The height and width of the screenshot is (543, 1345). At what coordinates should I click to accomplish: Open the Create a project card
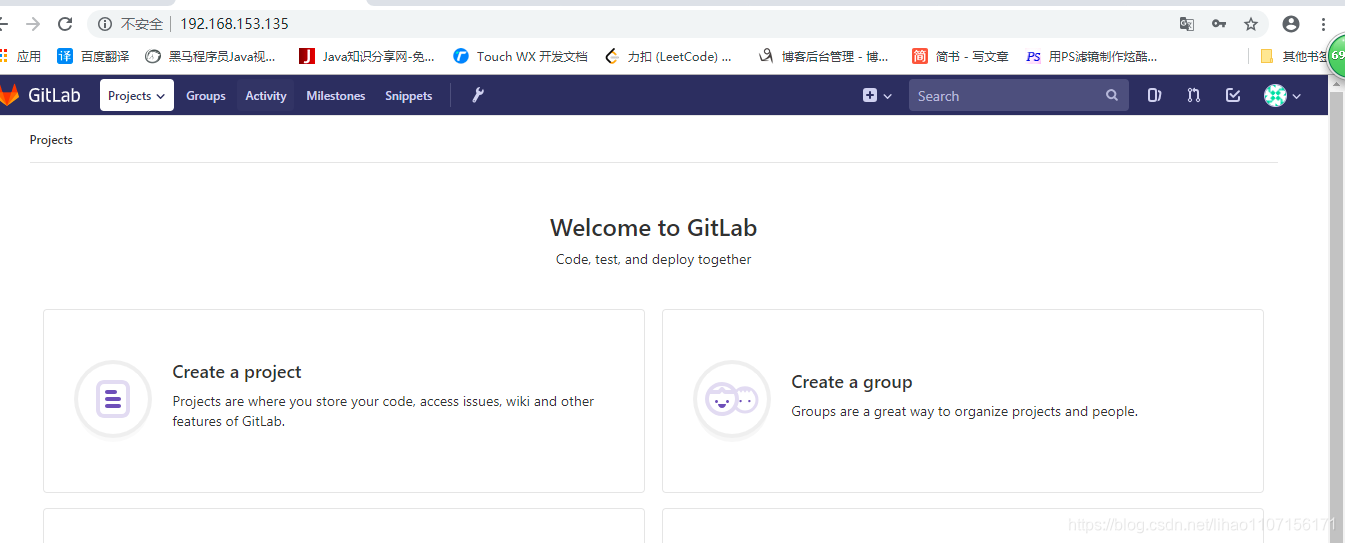tap(344, 401)
